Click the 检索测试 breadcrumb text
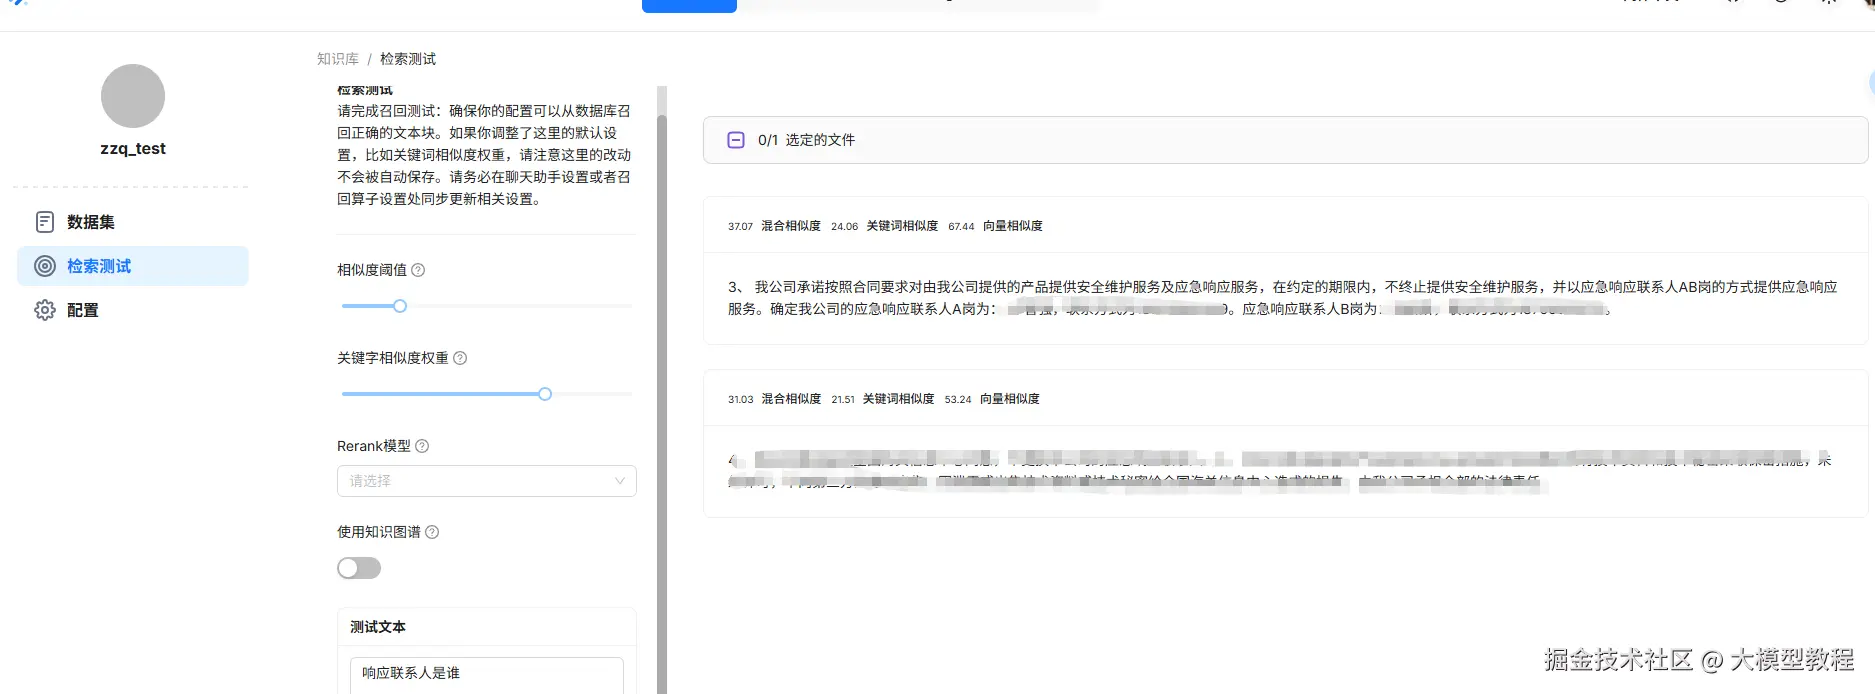 click(x=408, y=59)
